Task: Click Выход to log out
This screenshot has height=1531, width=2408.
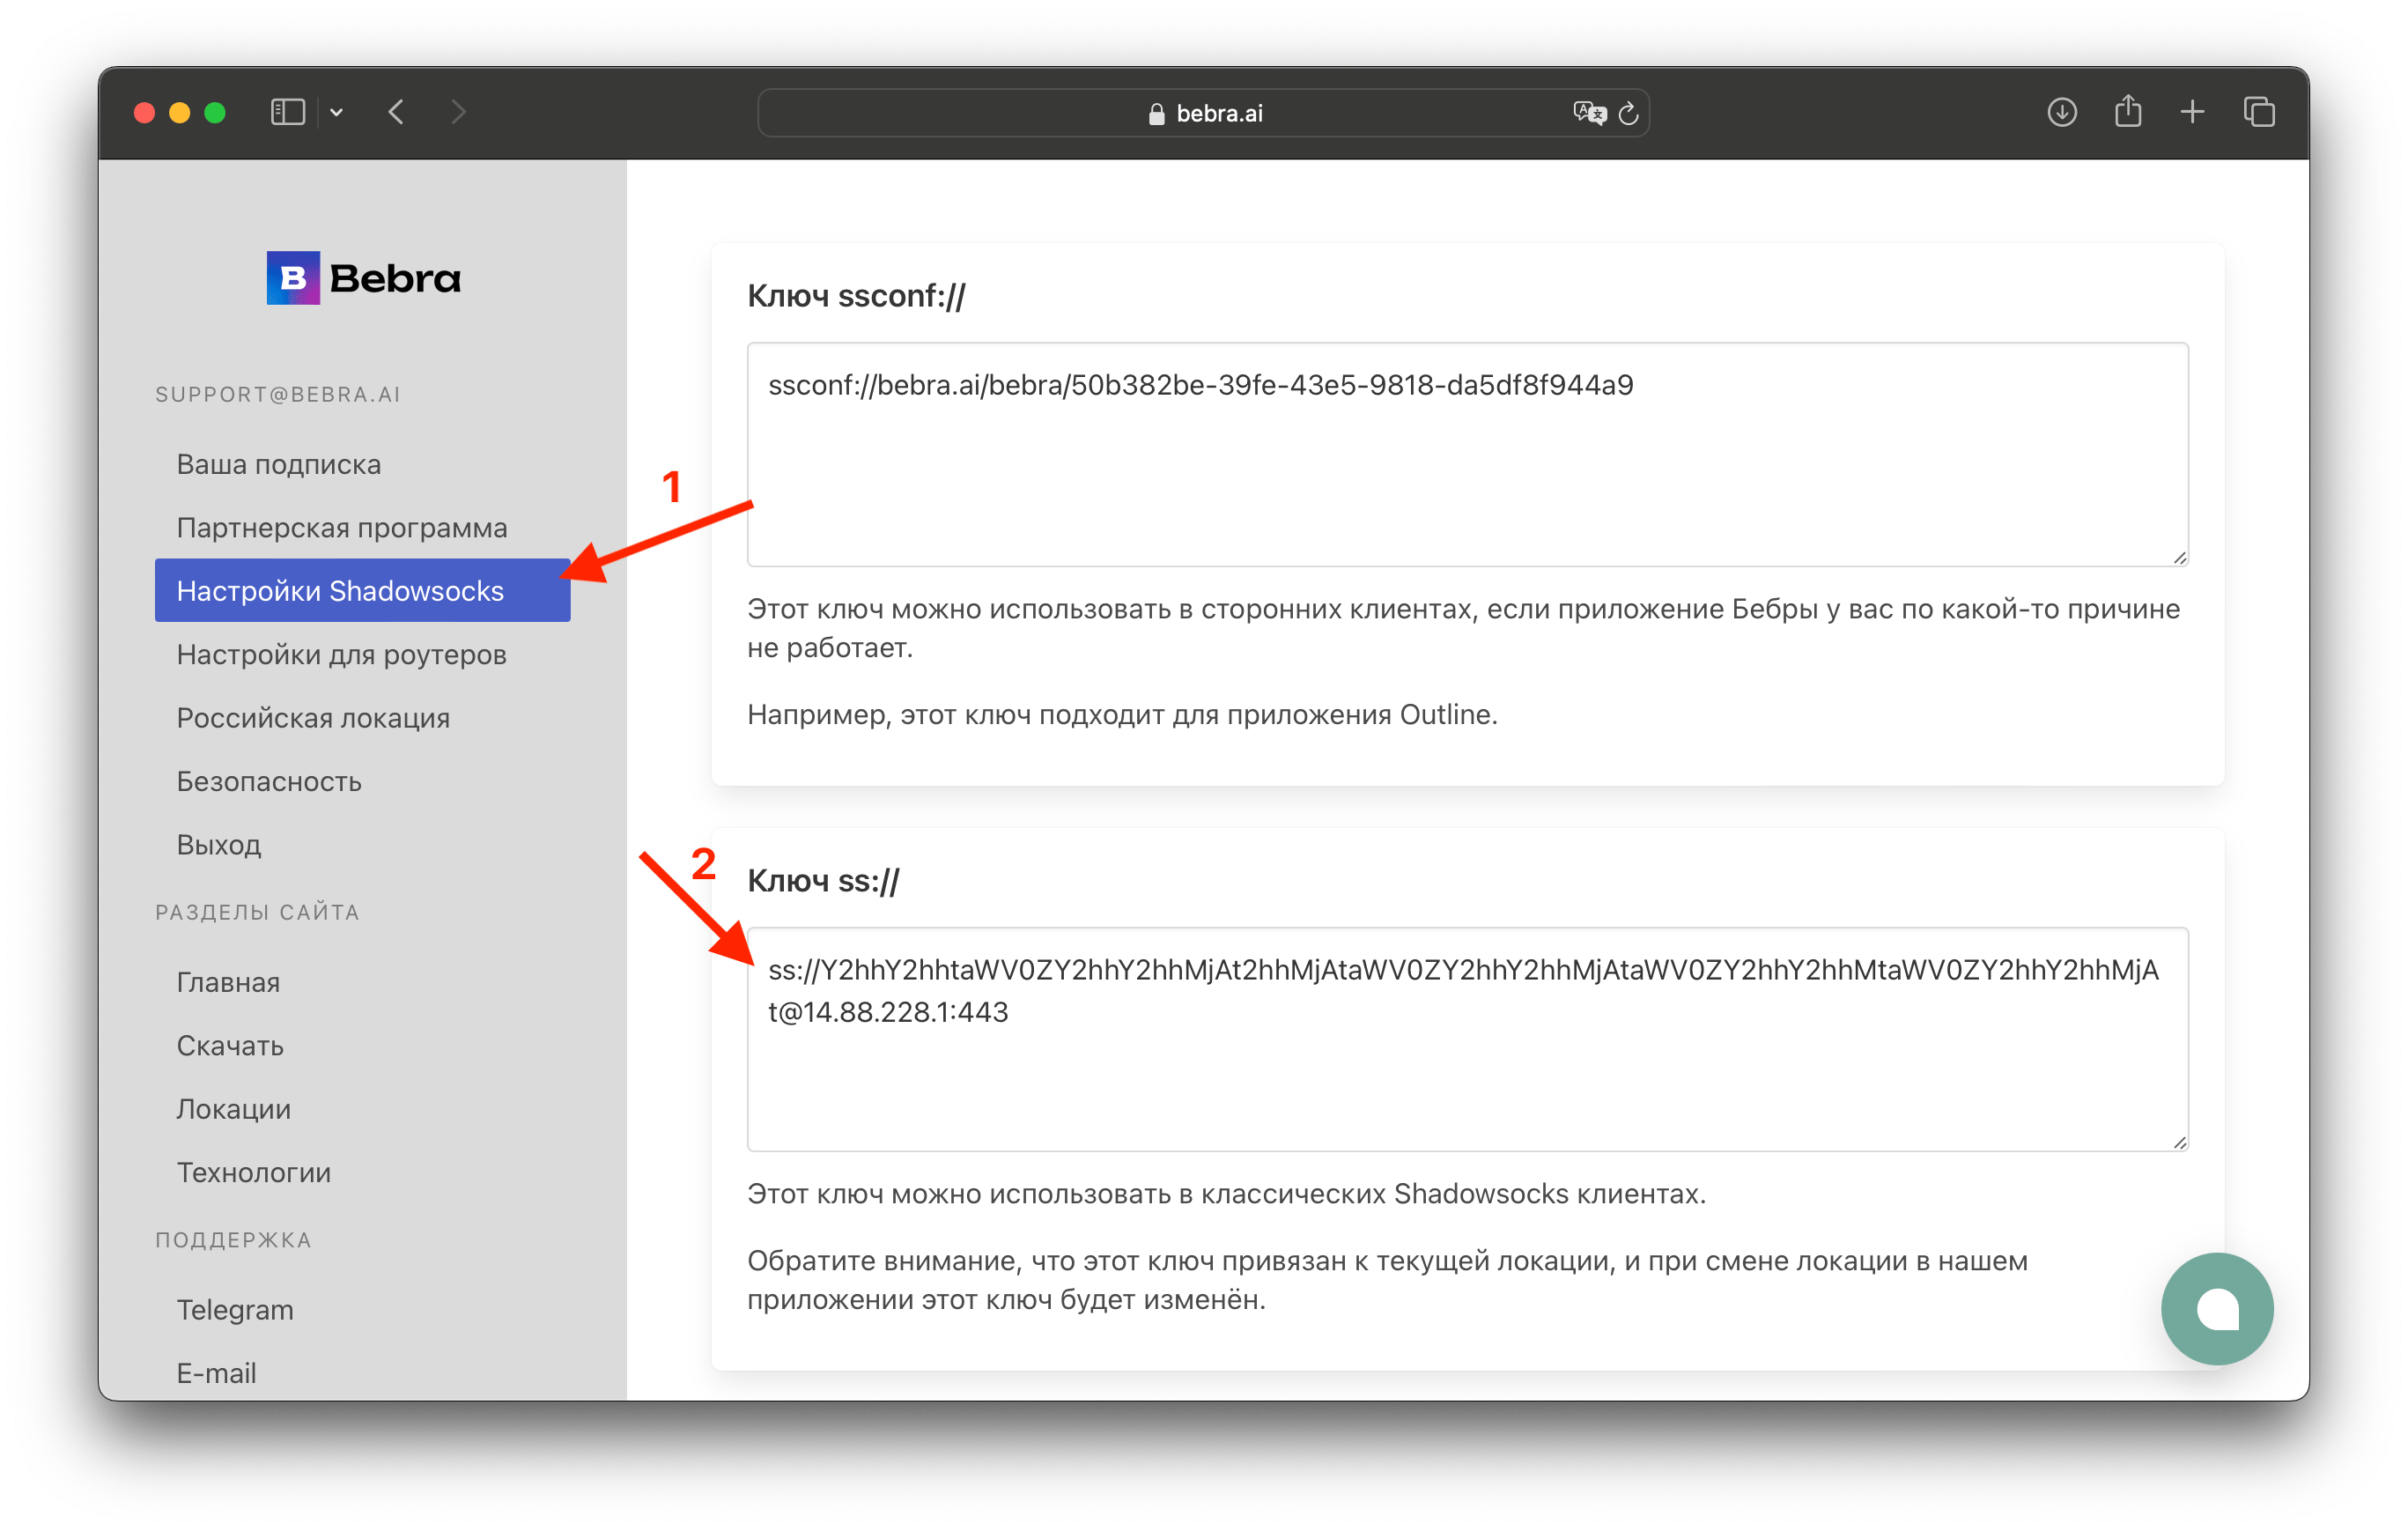Action: (x=218, y=844)
